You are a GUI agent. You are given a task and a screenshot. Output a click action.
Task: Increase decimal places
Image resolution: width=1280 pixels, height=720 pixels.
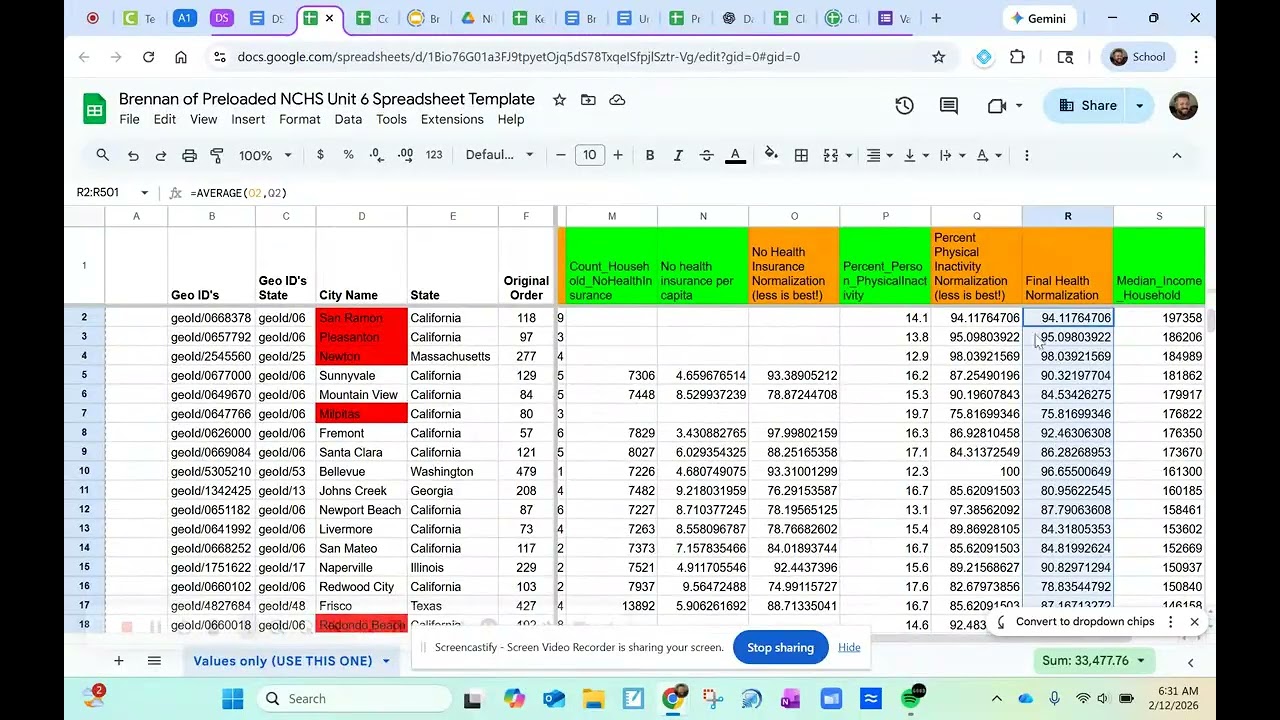pos(405,155)
